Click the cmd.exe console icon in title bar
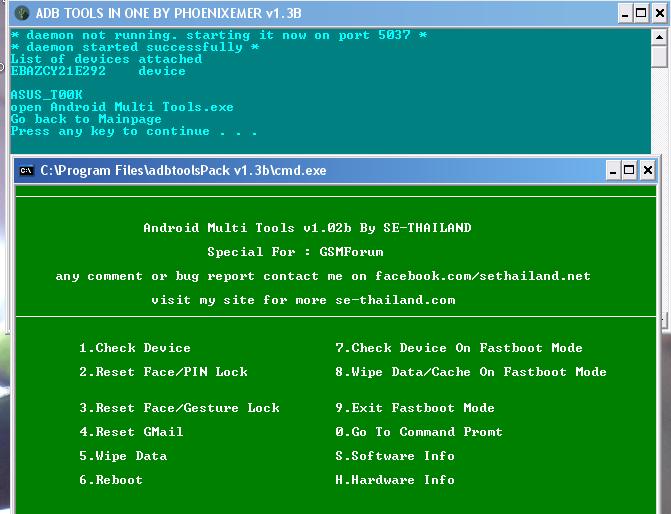 point(27,171)
